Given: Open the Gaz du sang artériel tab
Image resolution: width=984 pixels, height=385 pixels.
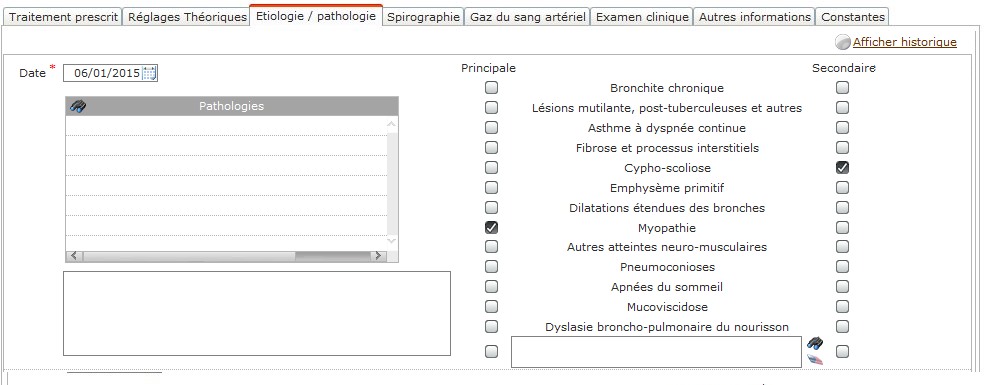Looking at the screenshot, I should pos(528,17).
